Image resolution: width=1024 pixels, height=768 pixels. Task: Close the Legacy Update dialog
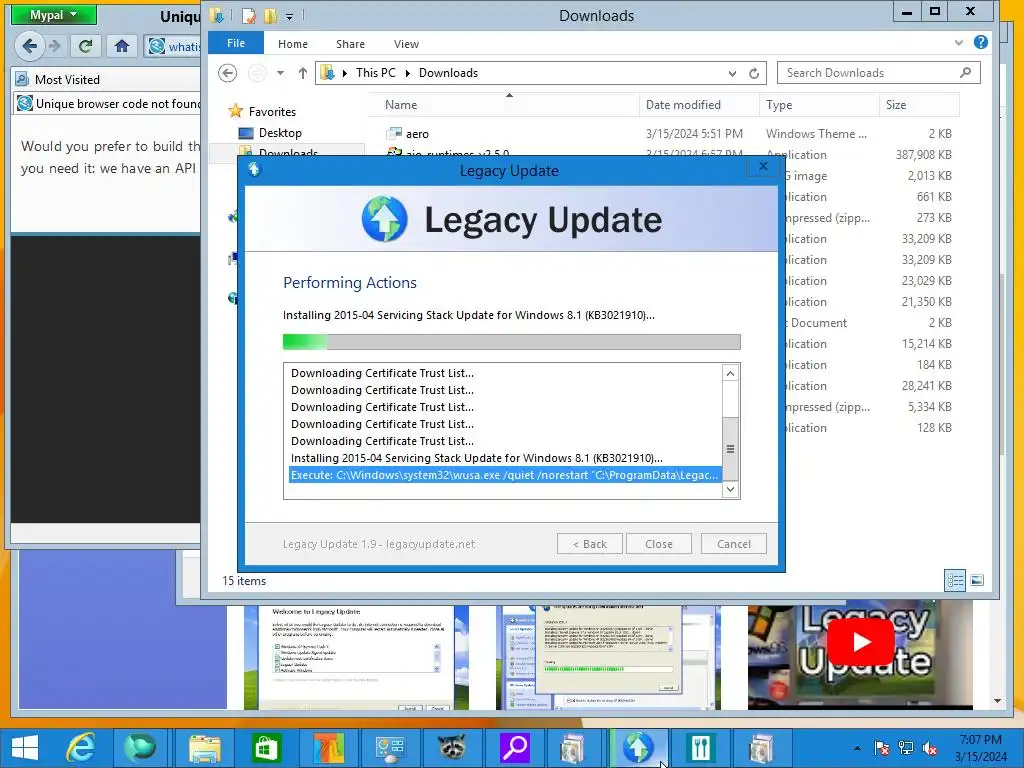[x=763, y=167]
